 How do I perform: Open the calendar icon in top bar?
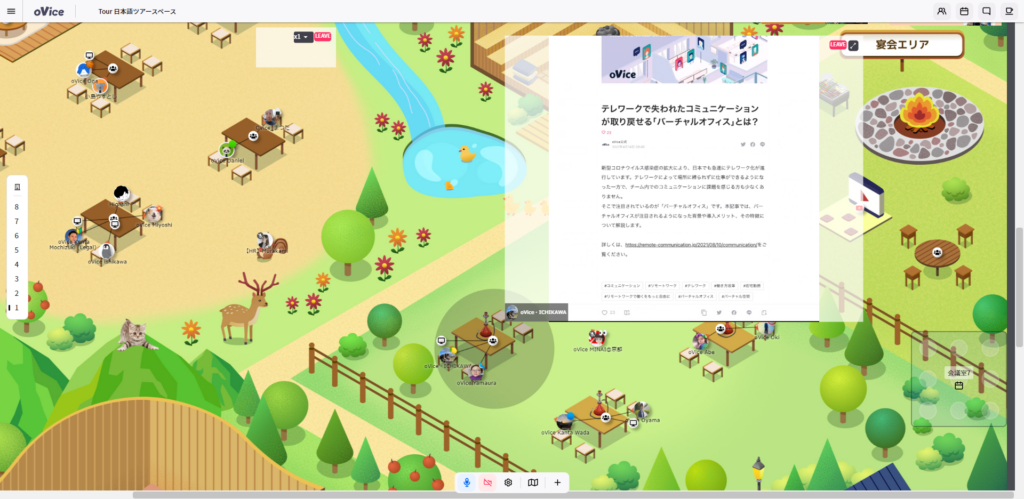pyautogui.click(x=964, y=11)
